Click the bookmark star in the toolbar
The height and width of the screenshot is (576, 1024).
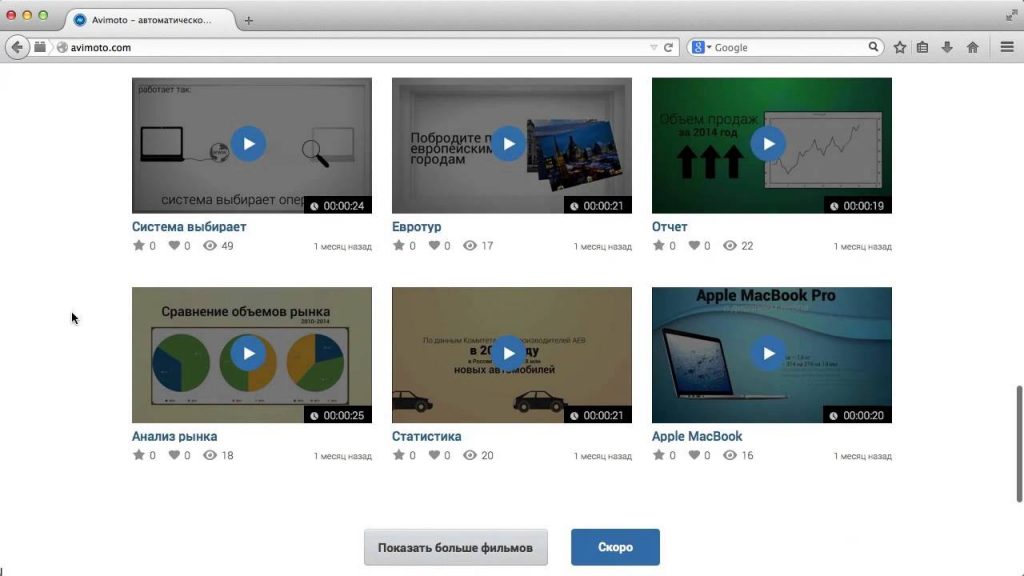(x=900, y=47)
